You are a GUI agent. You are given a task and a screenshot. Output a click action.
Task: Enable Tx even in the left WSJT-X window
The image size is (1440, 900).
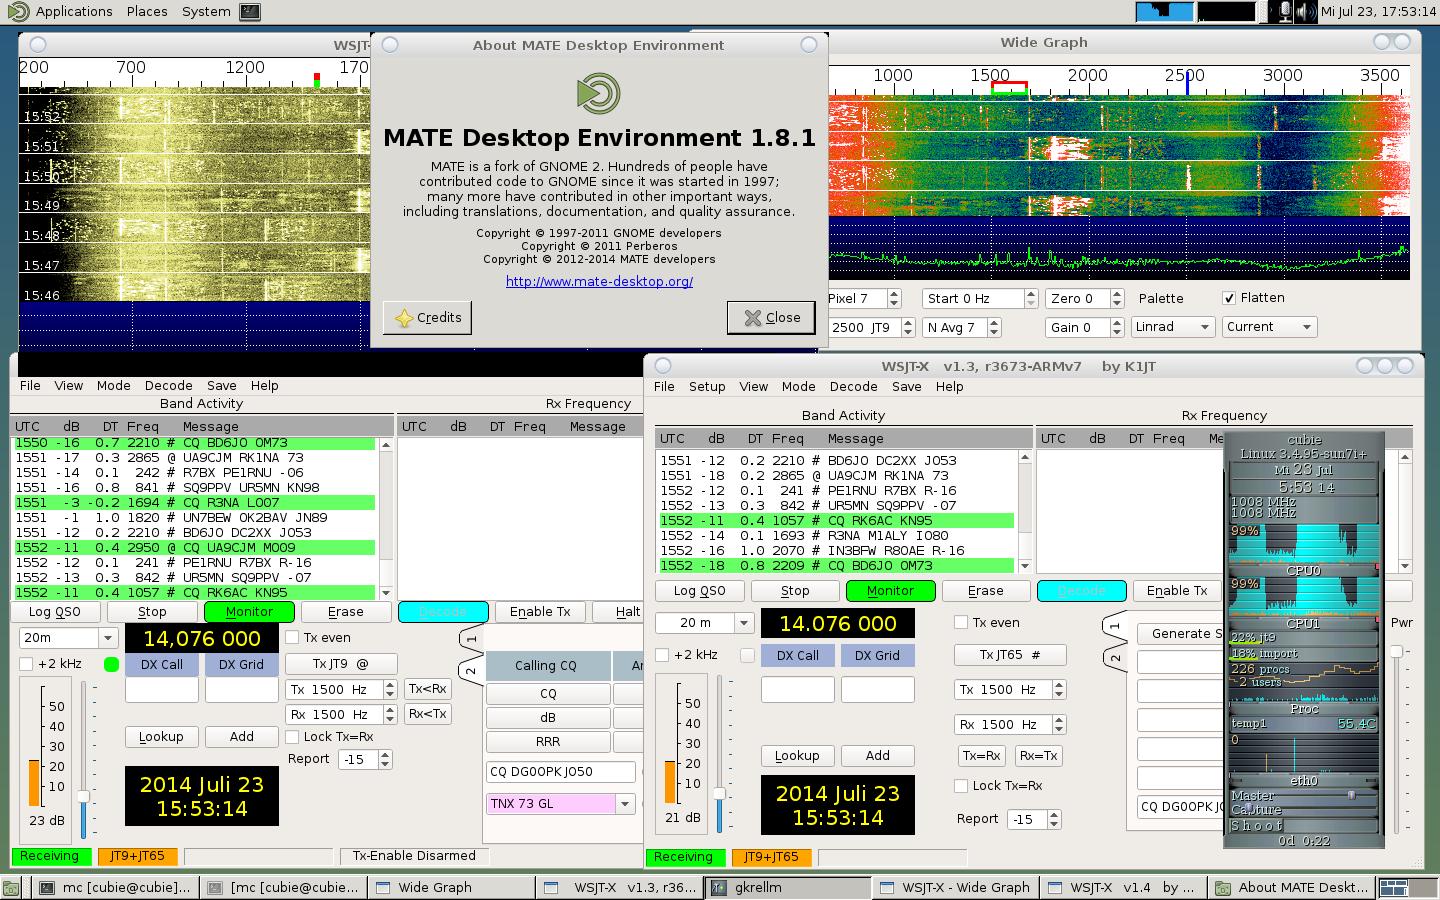coord(293,638)
